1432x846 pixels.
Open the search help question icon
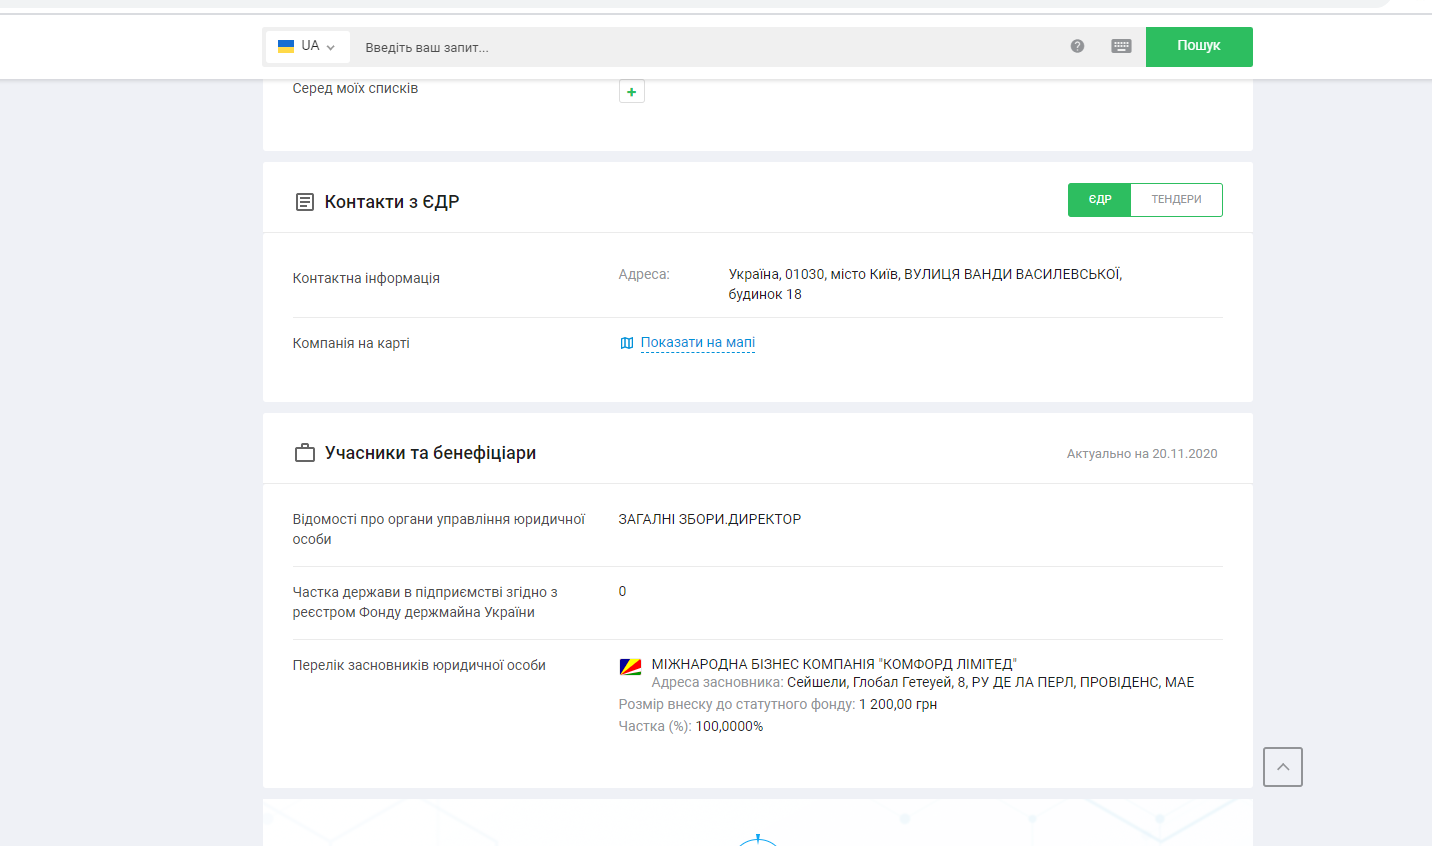coord(1077,46)
